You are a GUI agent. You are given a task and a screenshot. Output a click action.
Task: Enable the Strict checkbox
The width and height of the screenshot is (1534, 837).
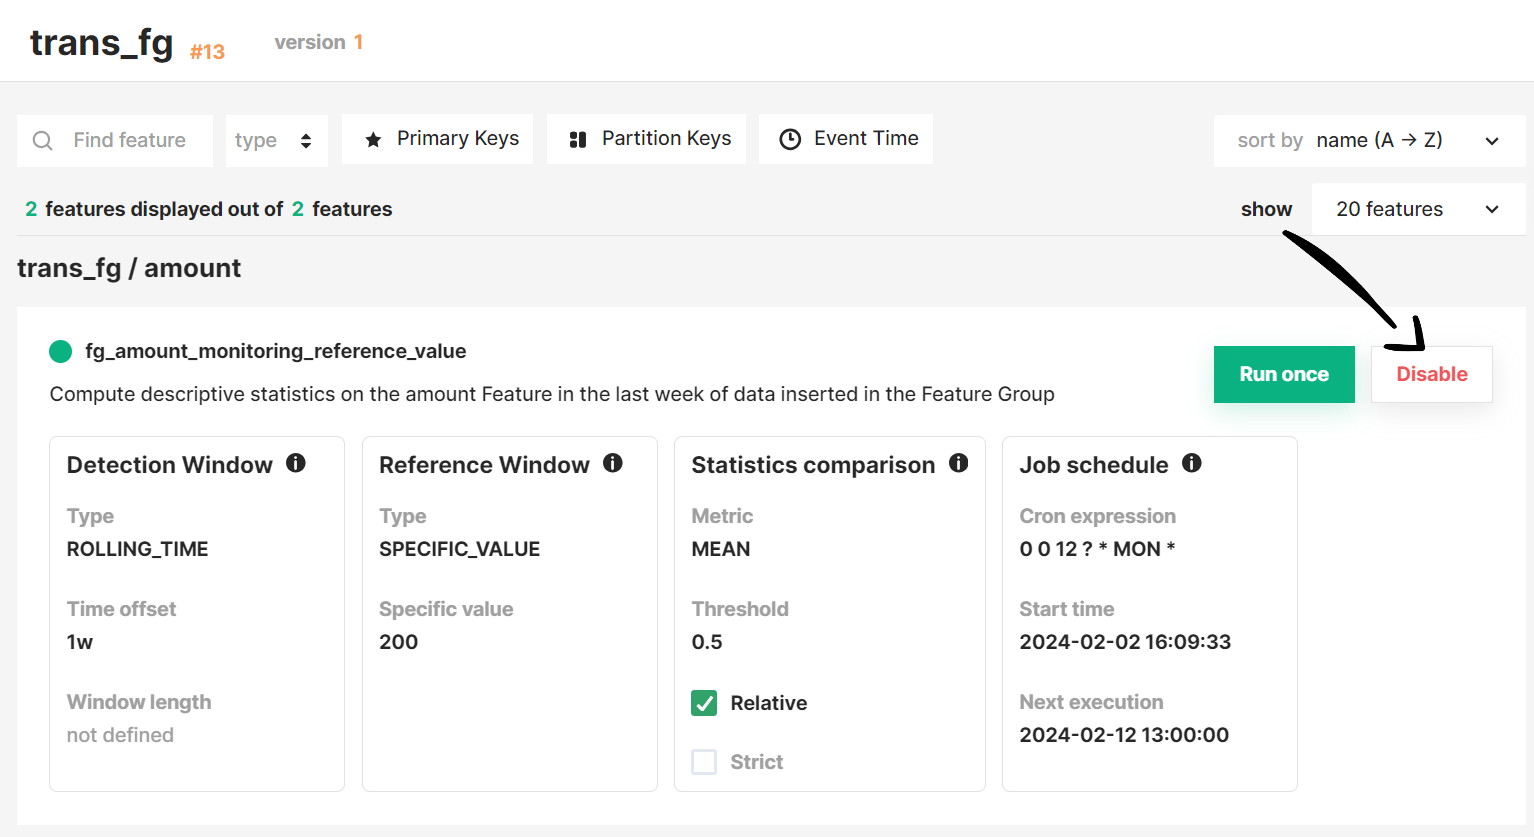tap(704, 761)
